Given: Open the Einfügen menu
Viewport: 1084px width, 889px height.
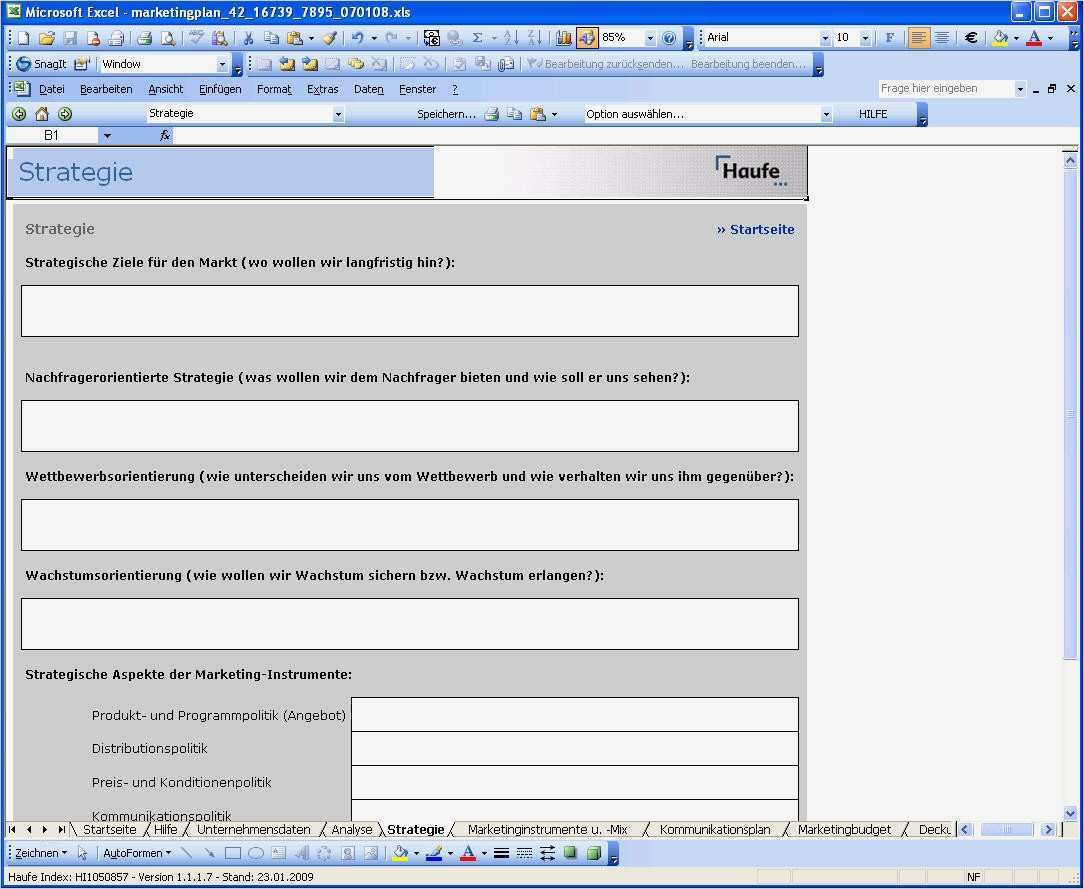Looking at the screenshot, I should (x=220, y=89).
